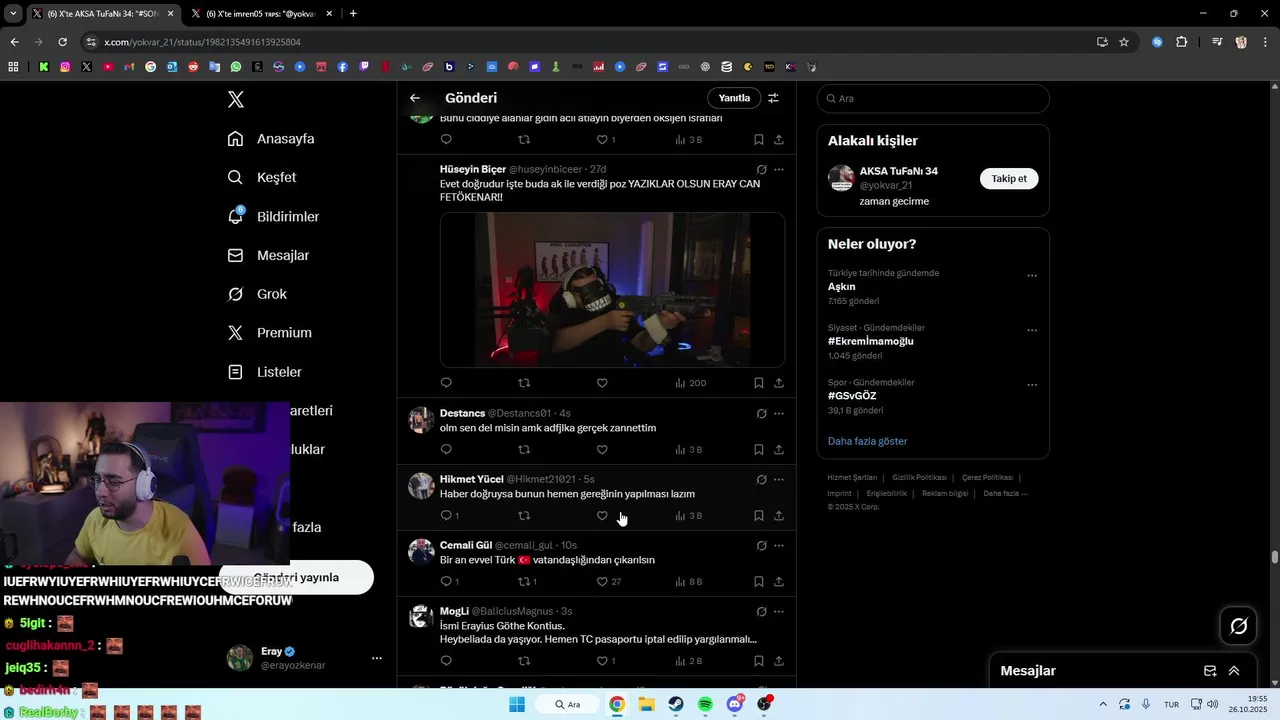Bookmark Hüseyin Biçer's reply
Screen dimensions: 1280x720
pos(758,383)
